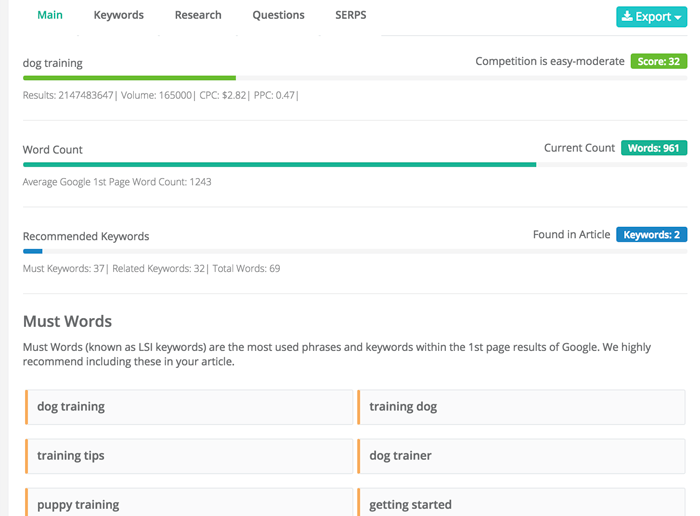
Task: Select the 'training dog' must word
Action: click(521, 407)
